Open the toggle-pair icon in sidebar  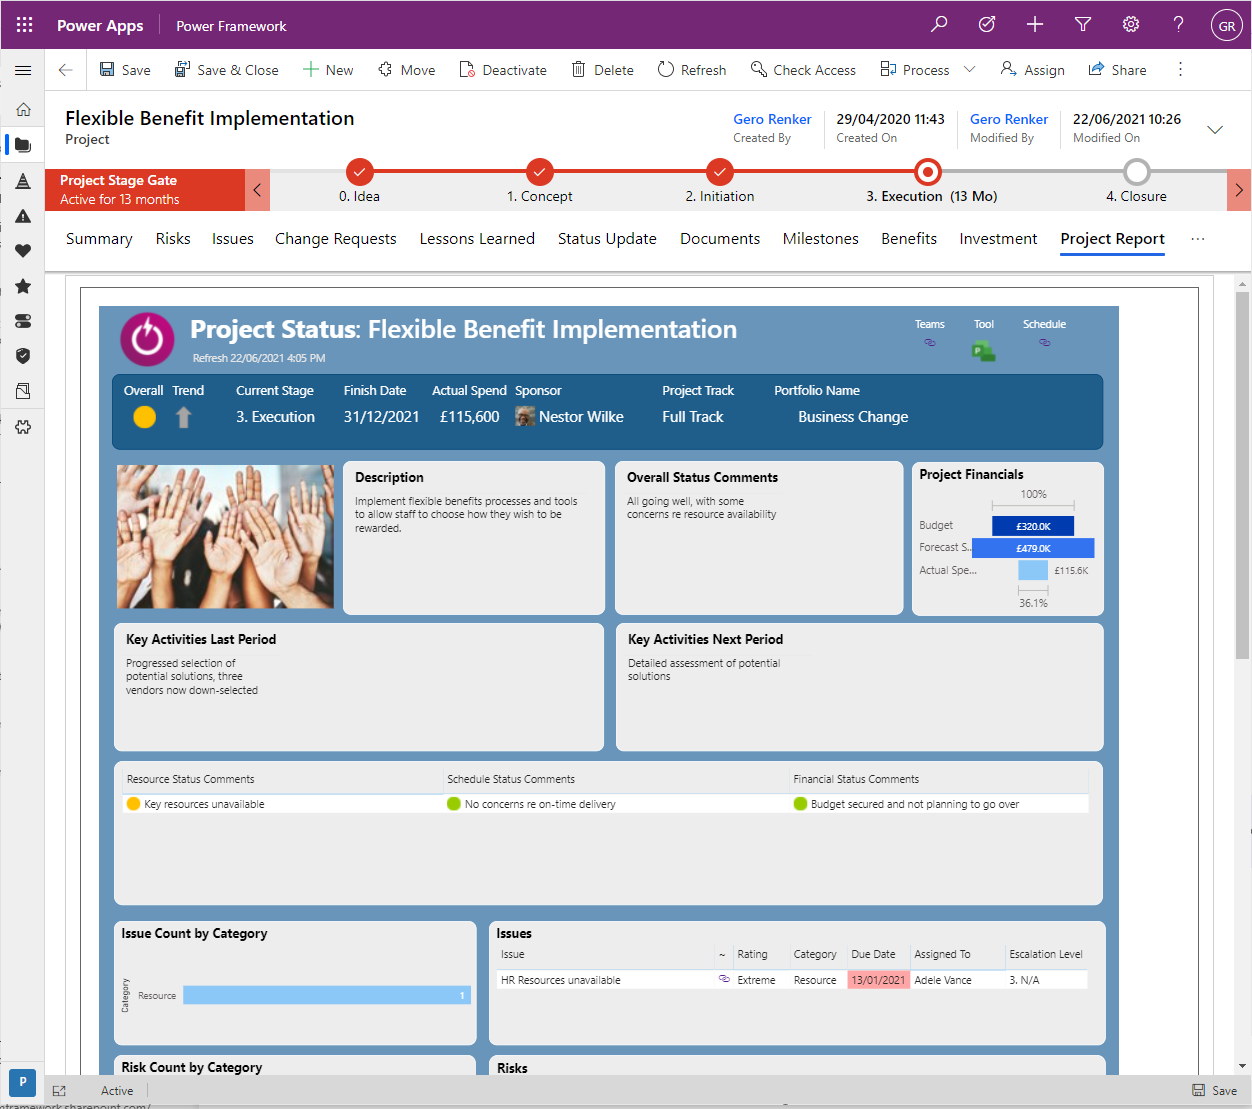(23, 321)
